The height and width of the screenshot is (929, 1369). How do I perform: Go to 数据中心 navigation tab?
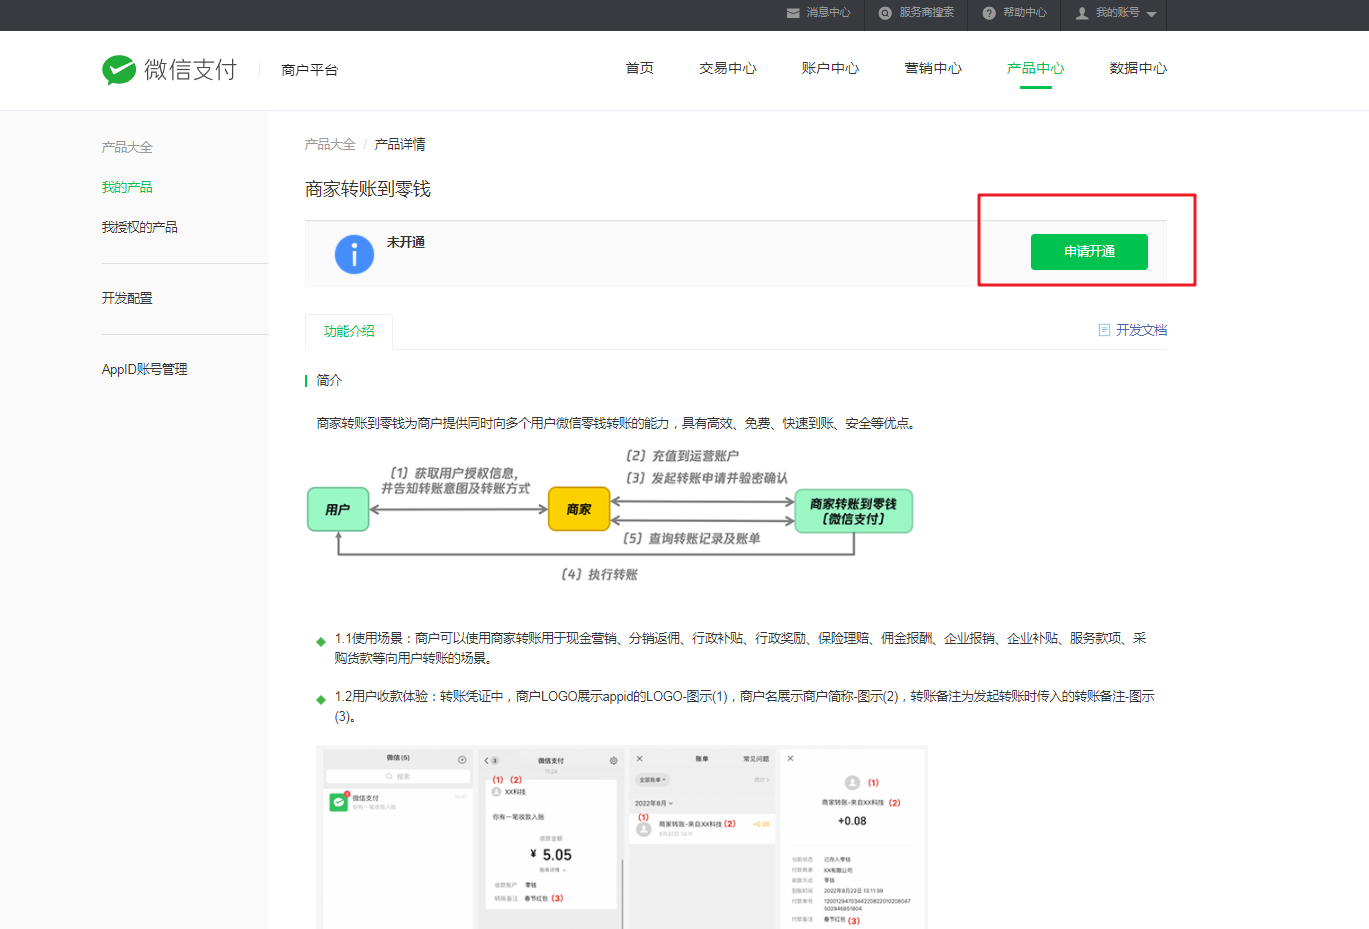tap(1138, 68)
